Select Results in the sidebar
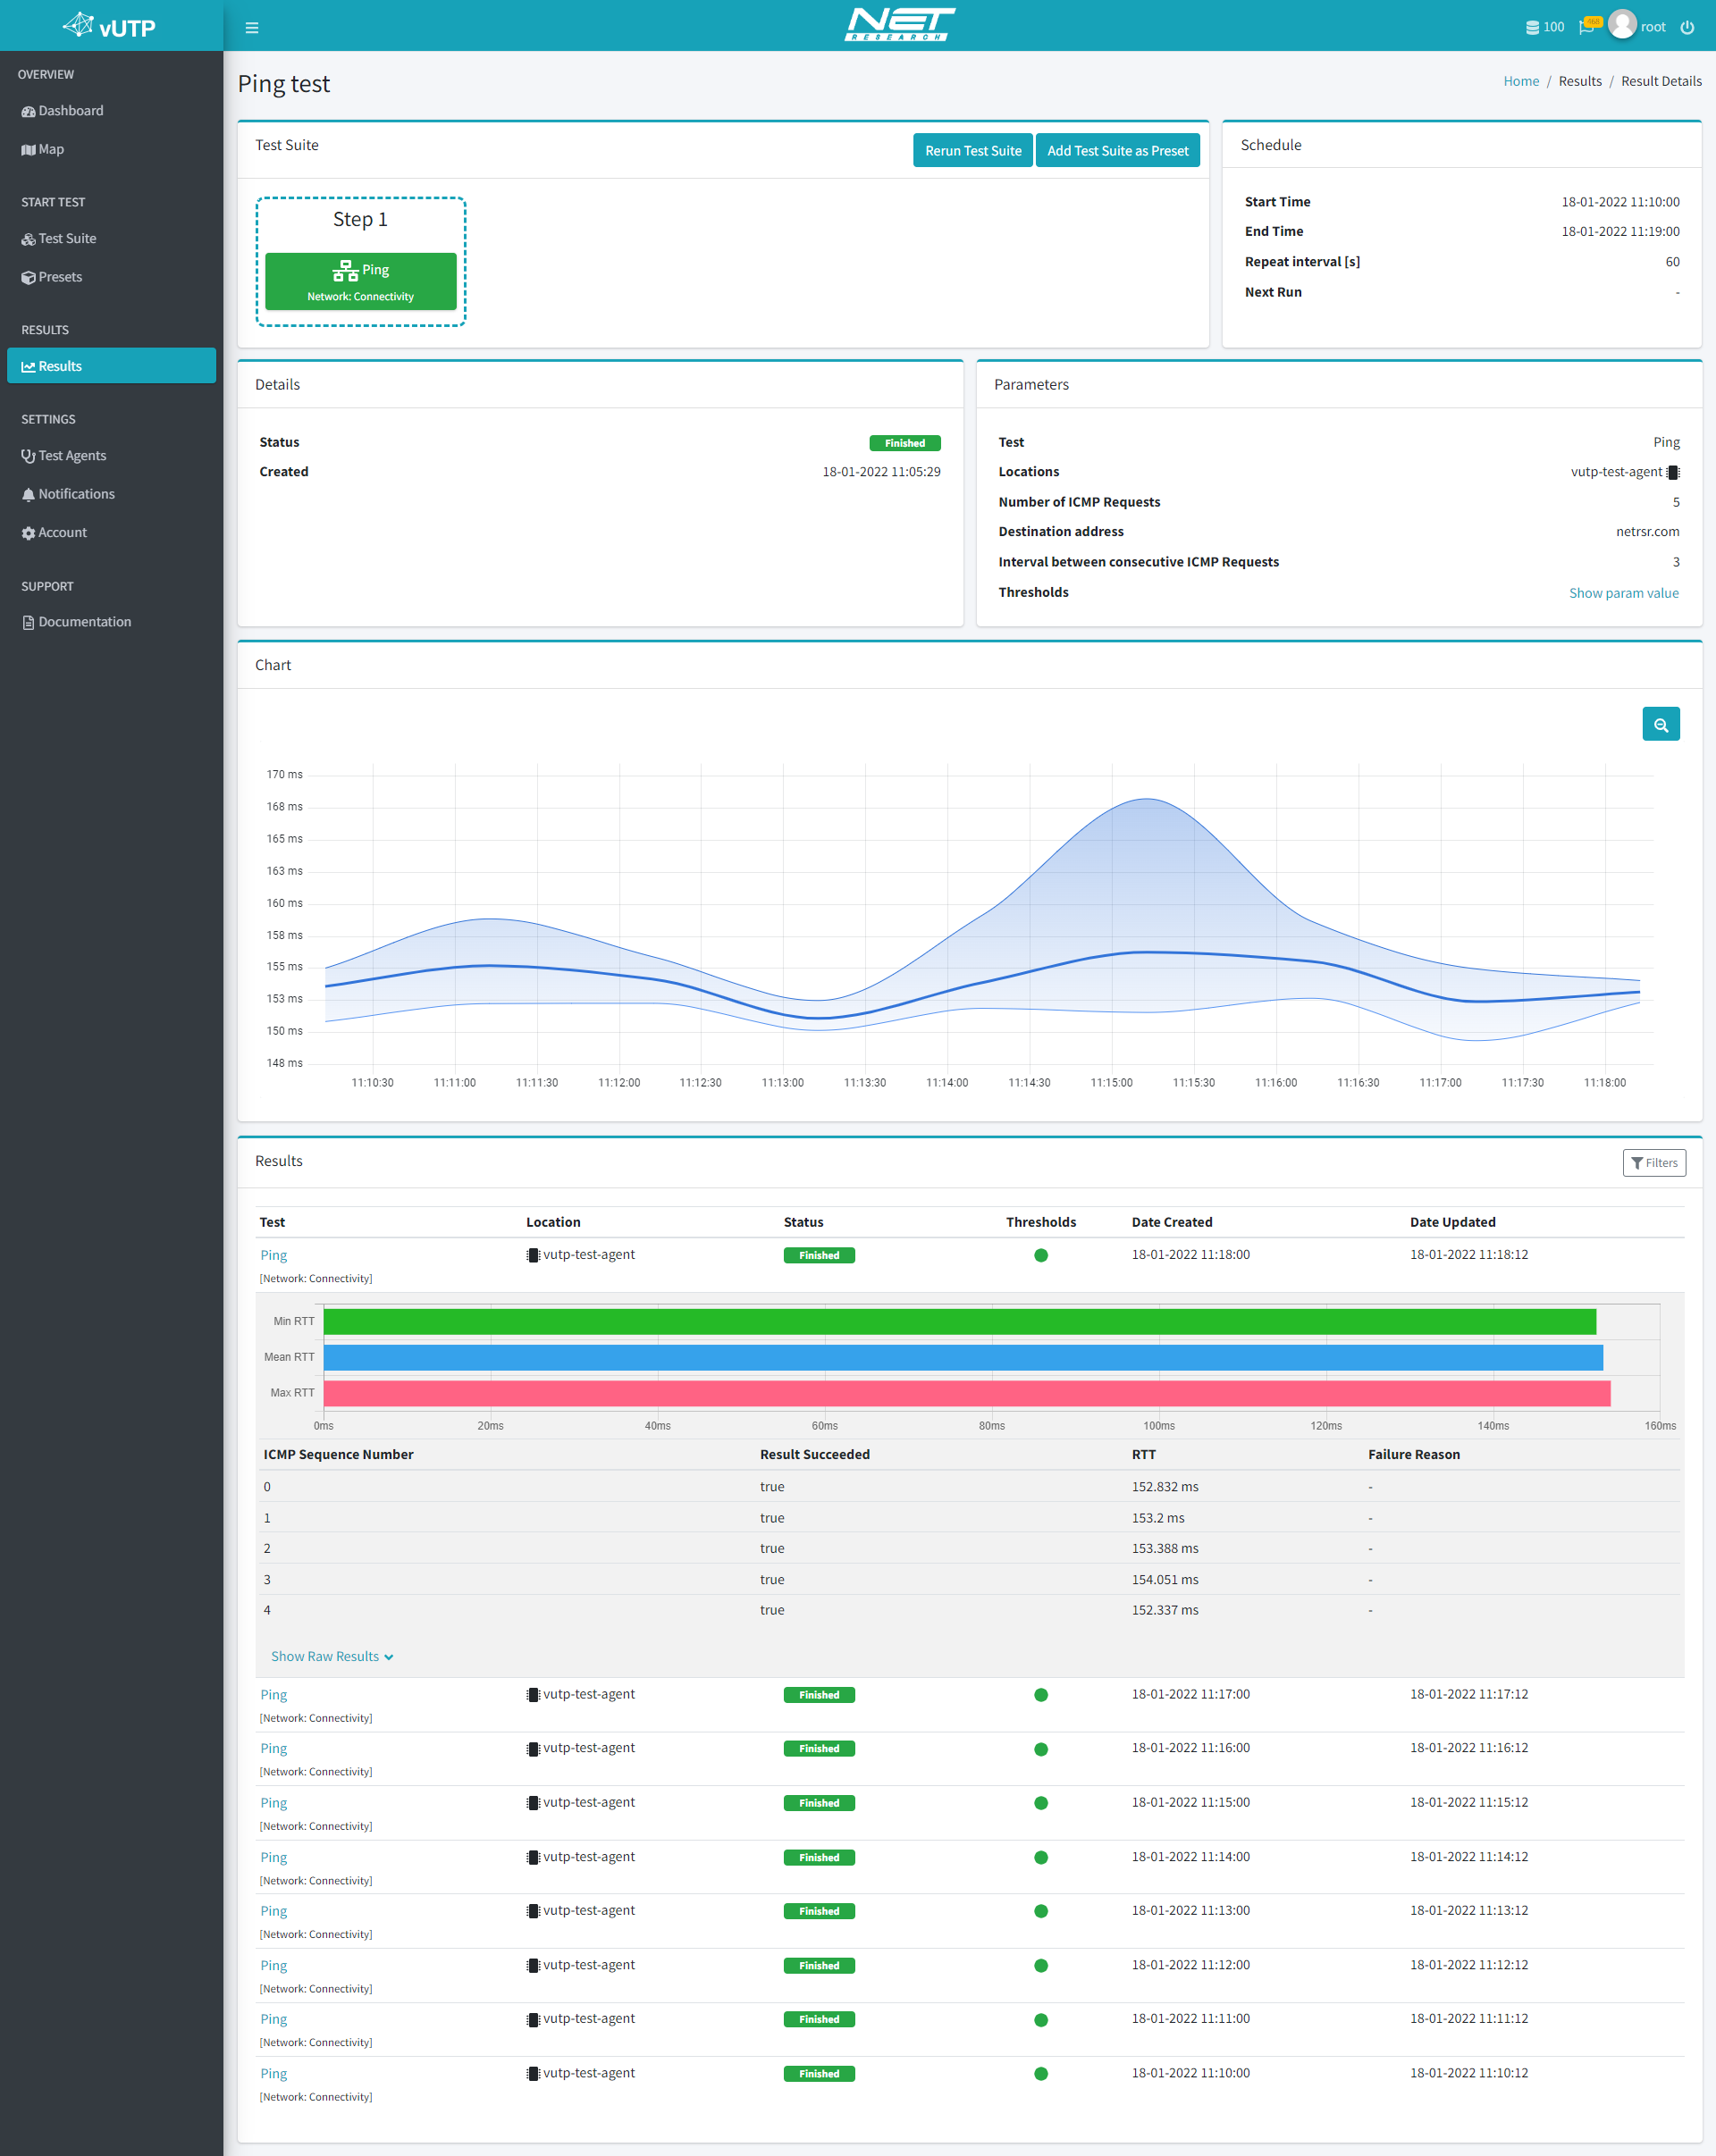 click(x=111, y=366)
